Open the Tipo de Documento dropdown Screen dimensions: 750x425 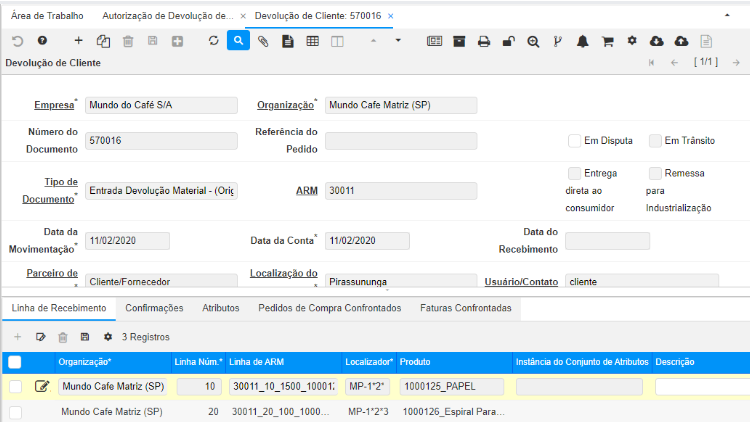click(161, 190)
